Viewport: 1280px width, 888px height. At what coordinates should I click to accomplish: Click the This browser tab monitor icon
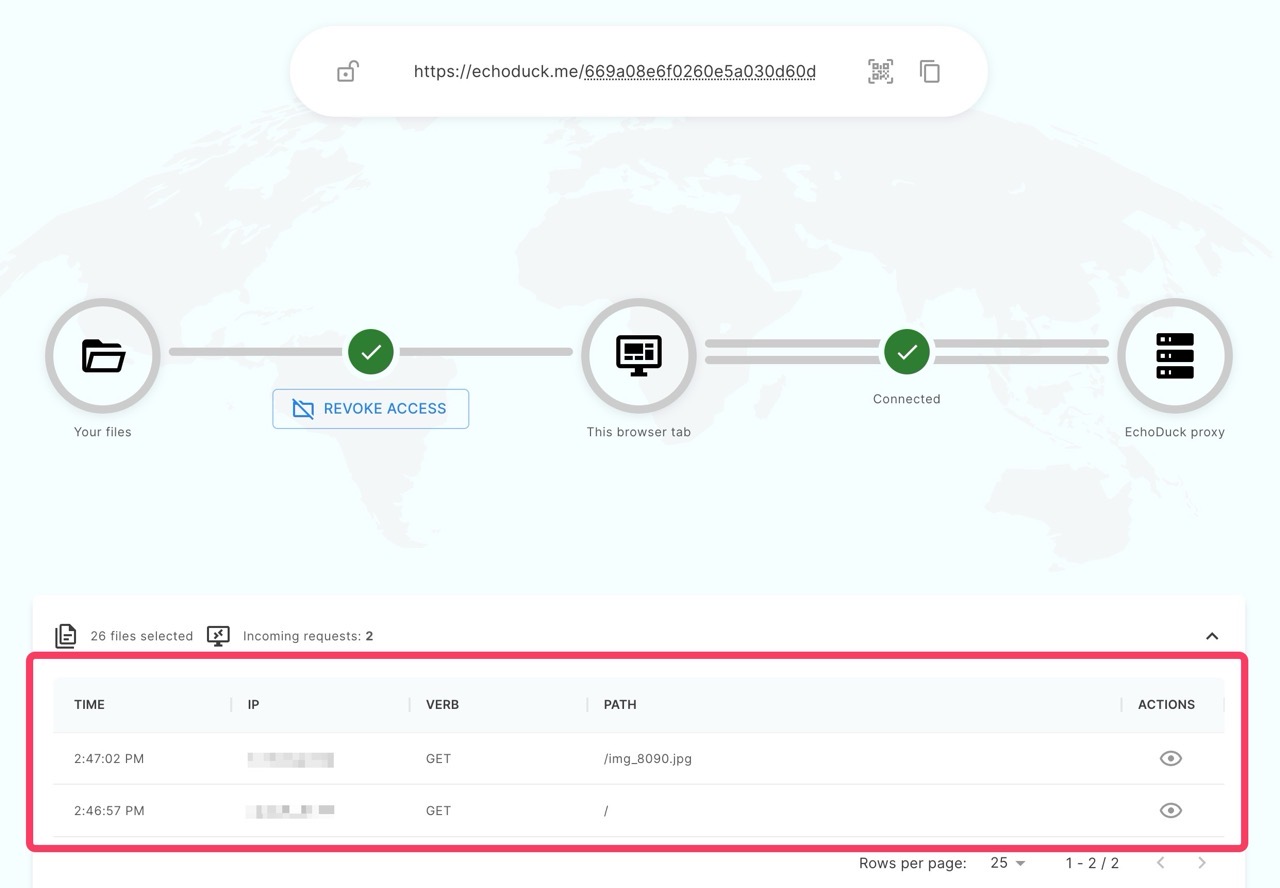pos(639,355)
